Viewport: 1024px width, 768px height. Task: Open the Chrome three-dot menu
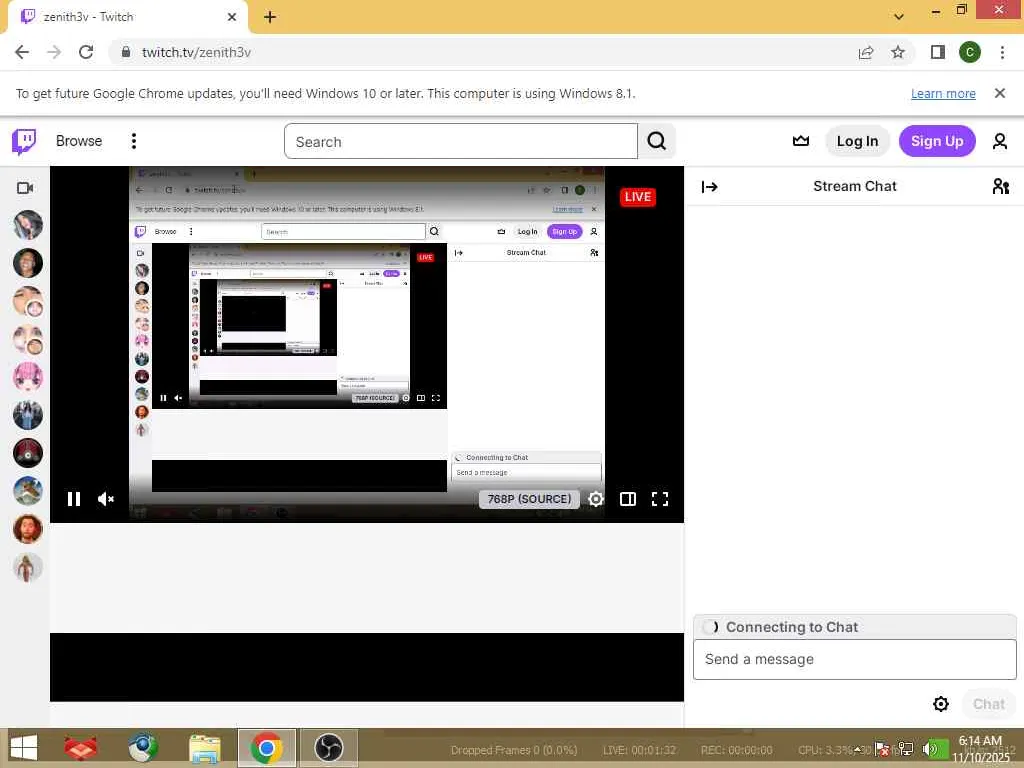pos(1002,52)
